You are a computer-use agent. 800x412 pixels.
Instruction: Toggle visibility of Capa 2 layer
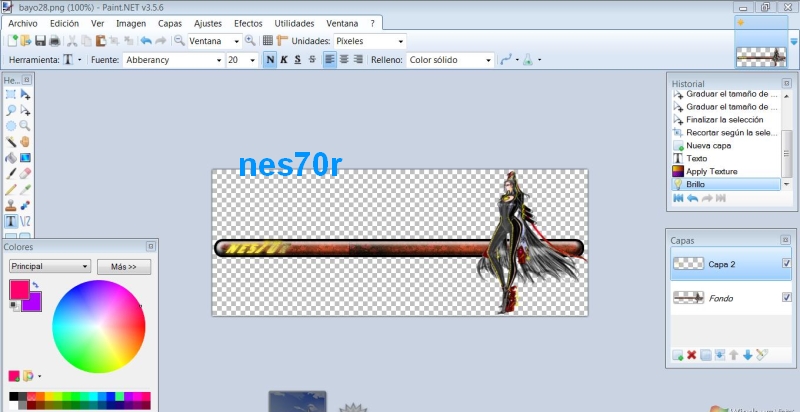pyautogui.click(x=786, y=263)
